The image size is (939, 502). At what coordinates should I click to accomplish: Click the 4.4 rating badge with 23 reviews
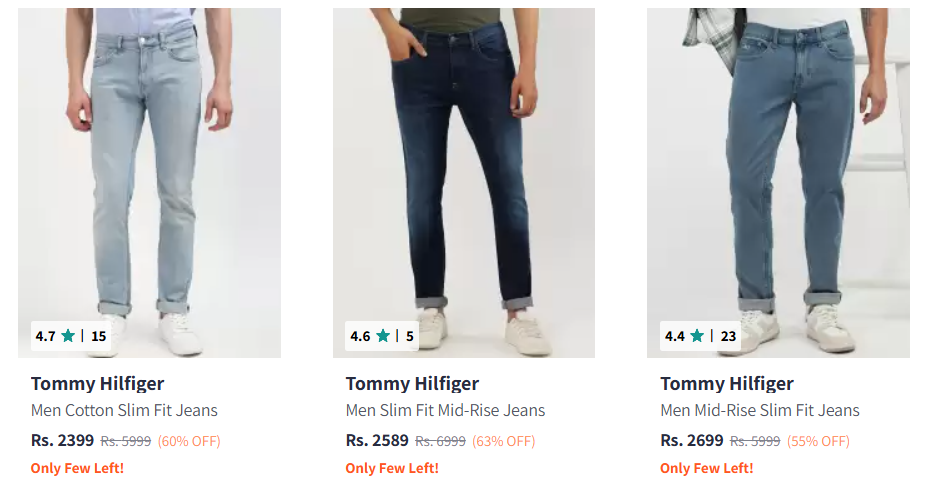click(x=700, y=336)
